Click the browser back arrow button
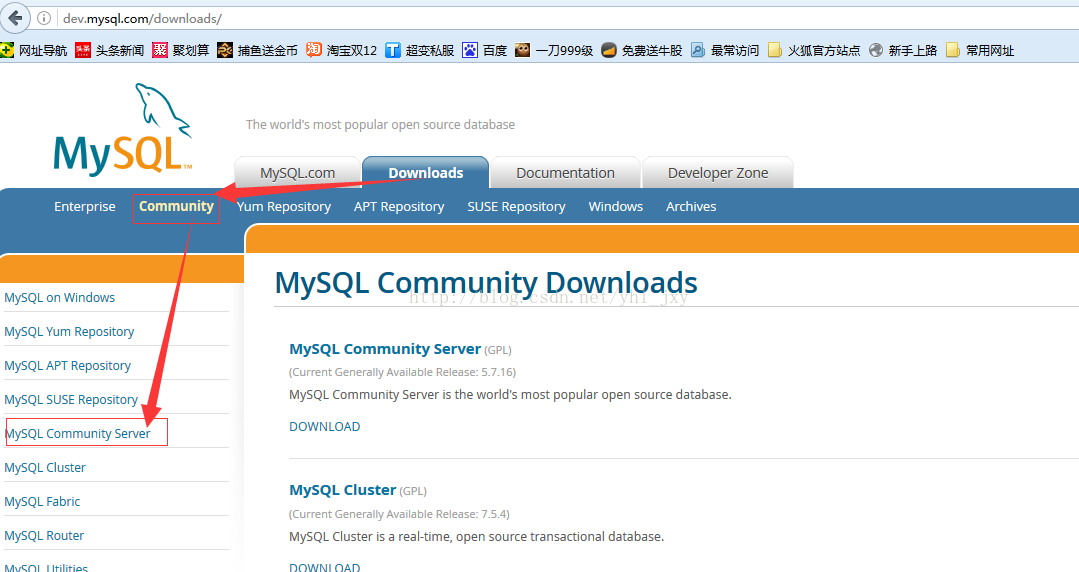This screenshot has height=572, width=1079. [14, 18]
